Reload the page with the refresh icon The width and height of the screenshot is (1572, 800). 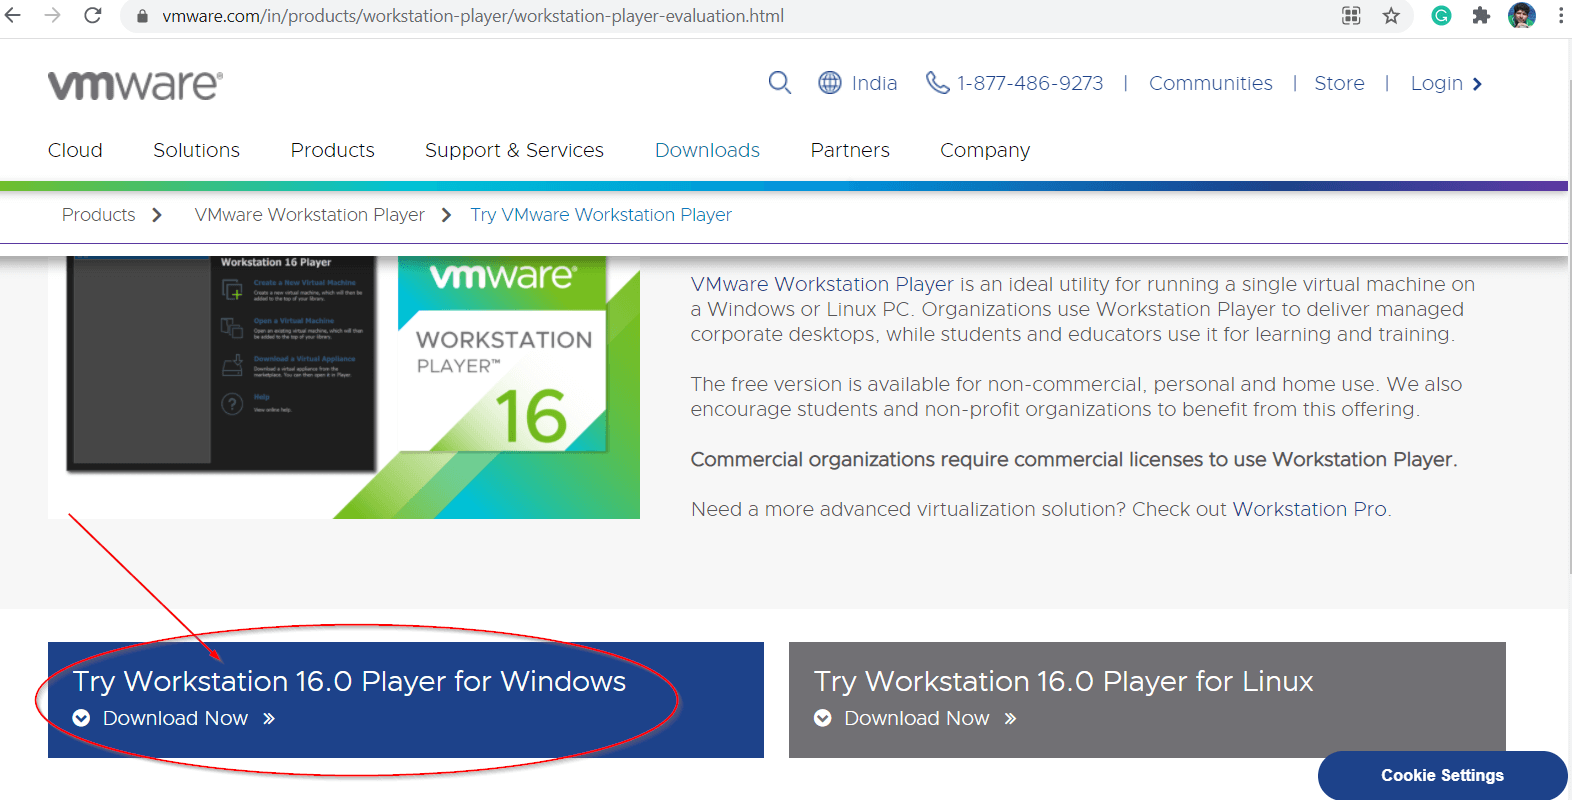point(93,16)
